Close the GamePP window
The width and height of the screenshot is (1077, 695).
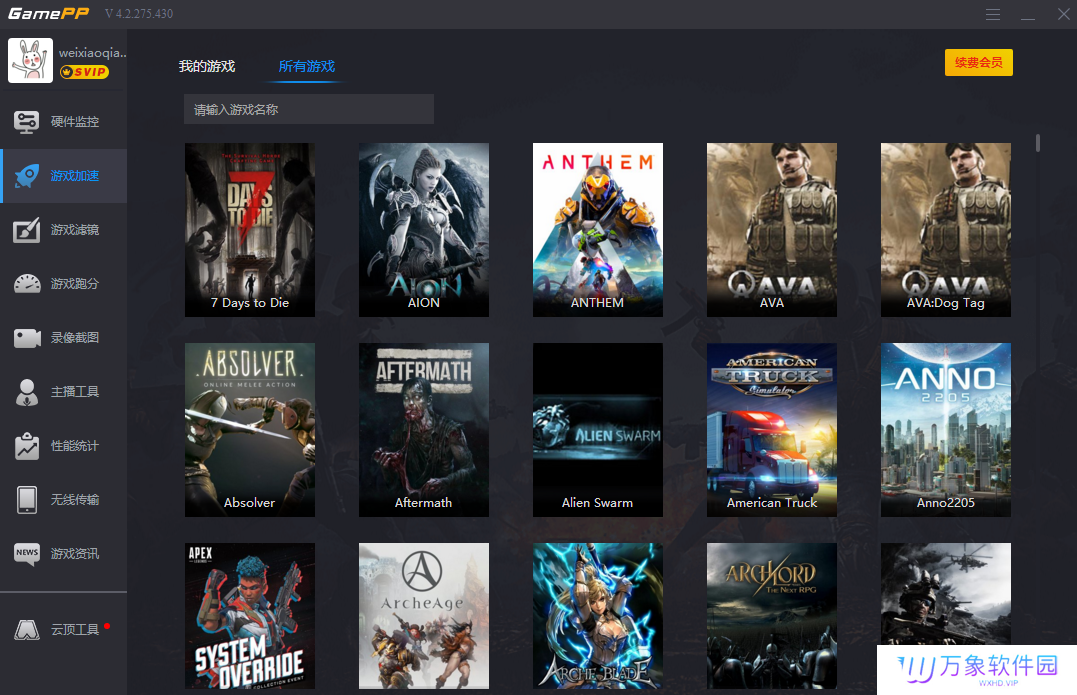coord(1063,14)
